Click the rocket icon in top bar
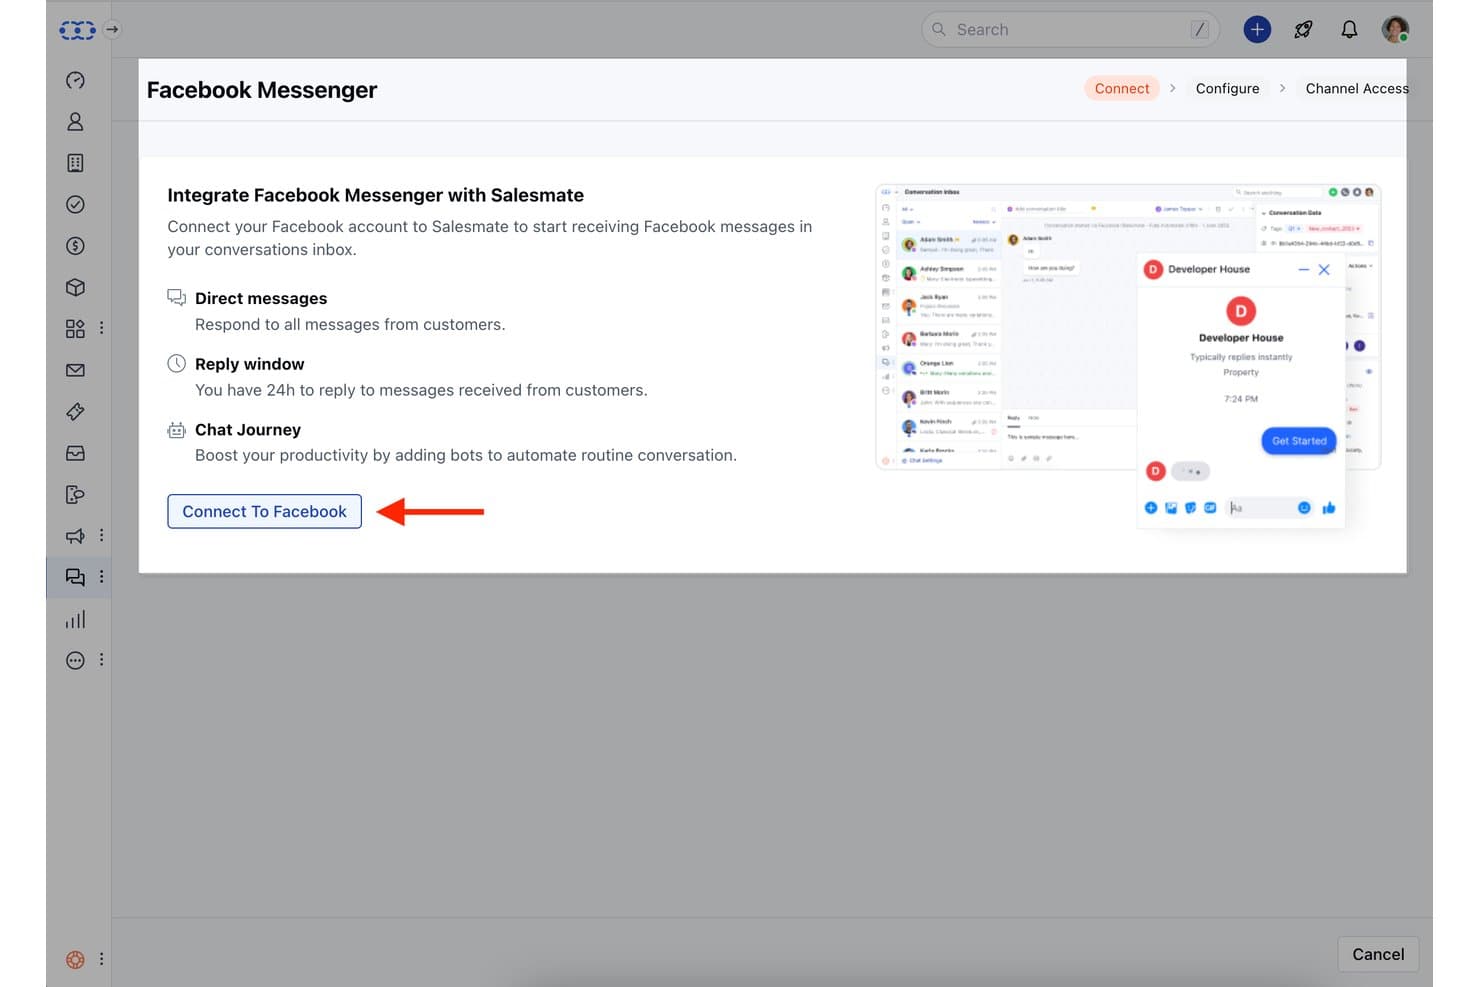Screen dimensions: 1480x987 (1303, 30)
